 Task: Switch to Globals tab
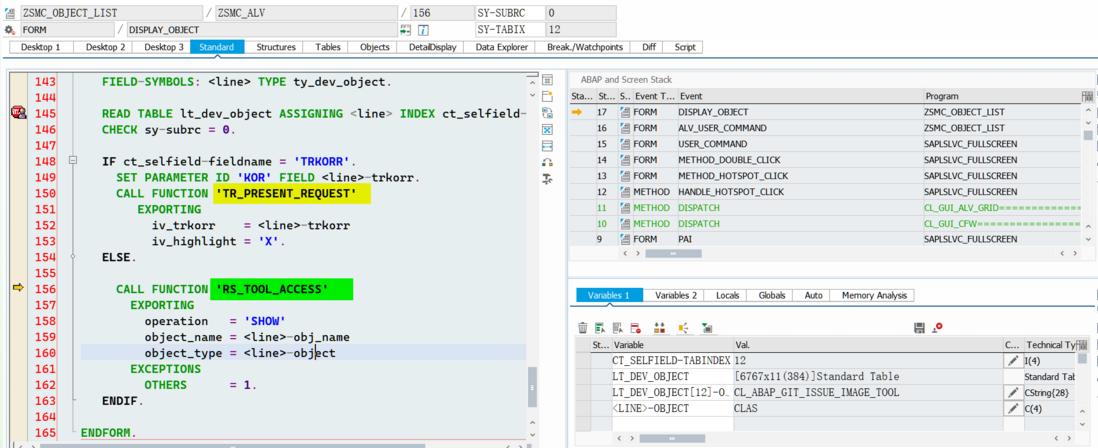point(772,295)
